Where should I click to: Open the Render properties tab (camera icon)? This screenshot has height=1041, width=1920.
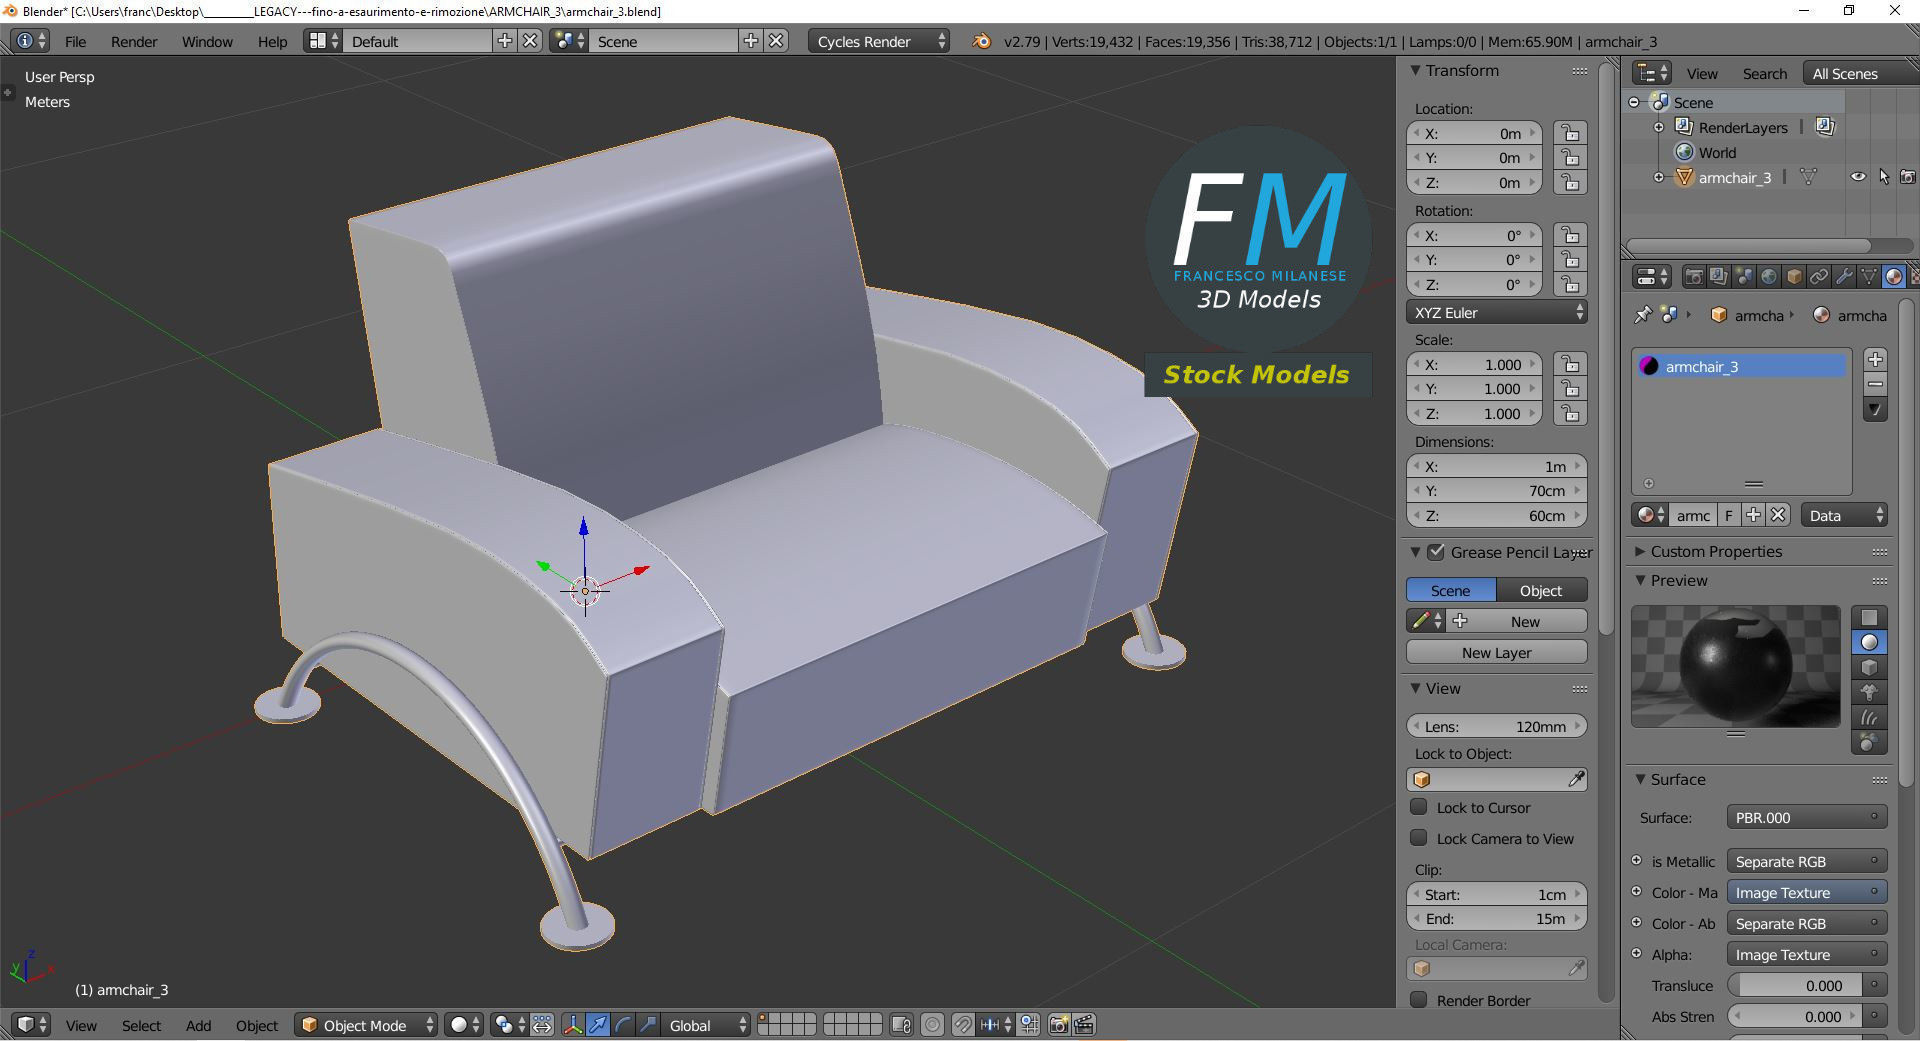click(1694, 277)
